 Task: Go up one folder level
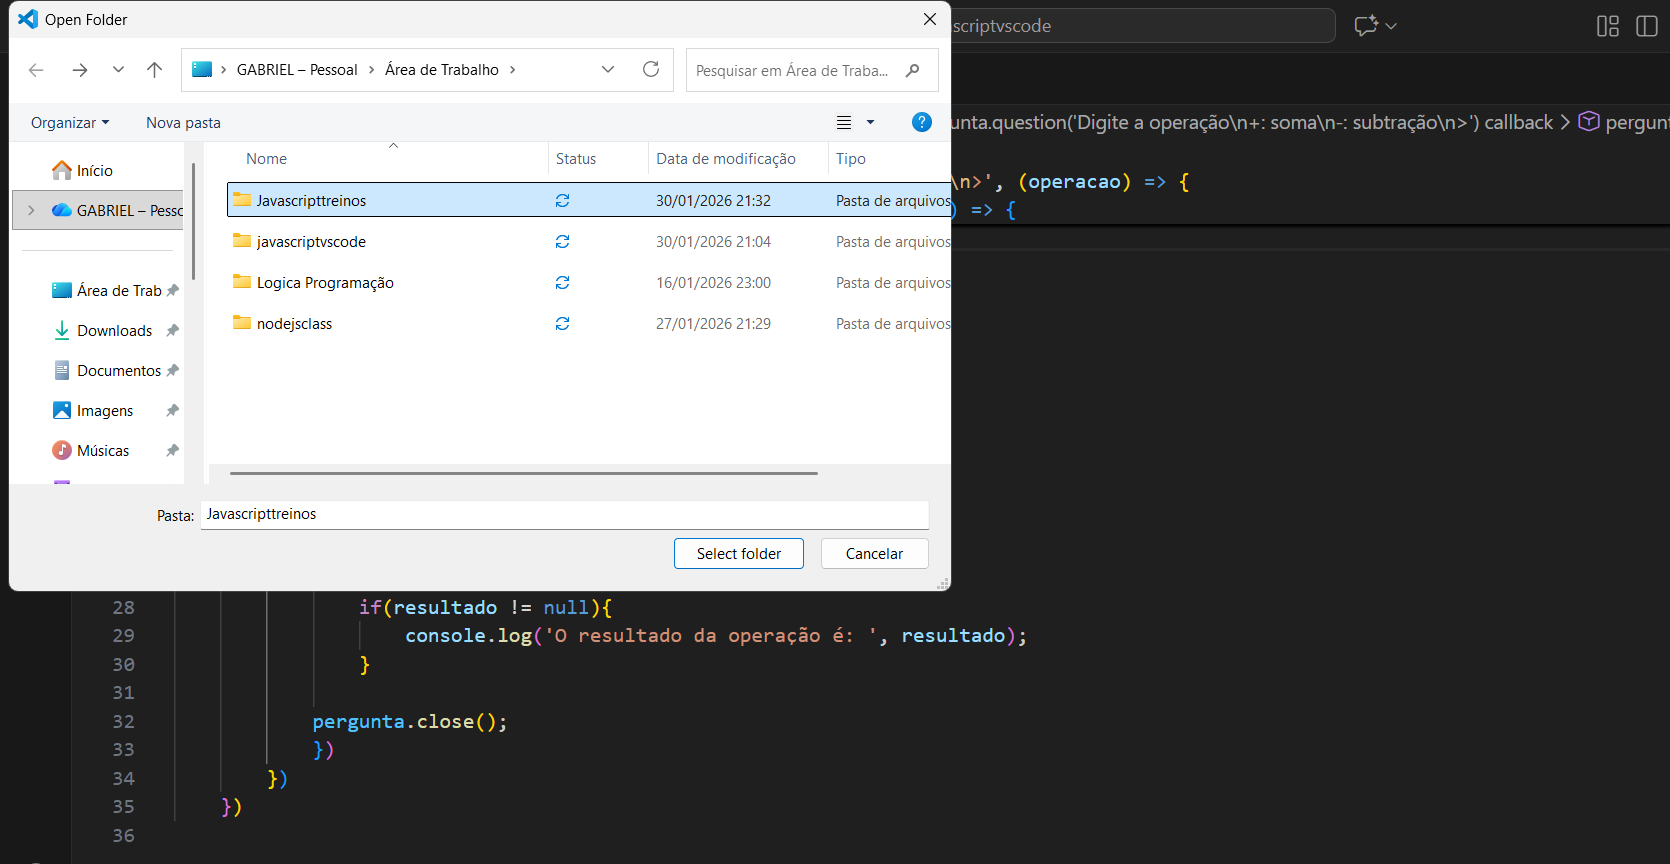click(154, 70)
